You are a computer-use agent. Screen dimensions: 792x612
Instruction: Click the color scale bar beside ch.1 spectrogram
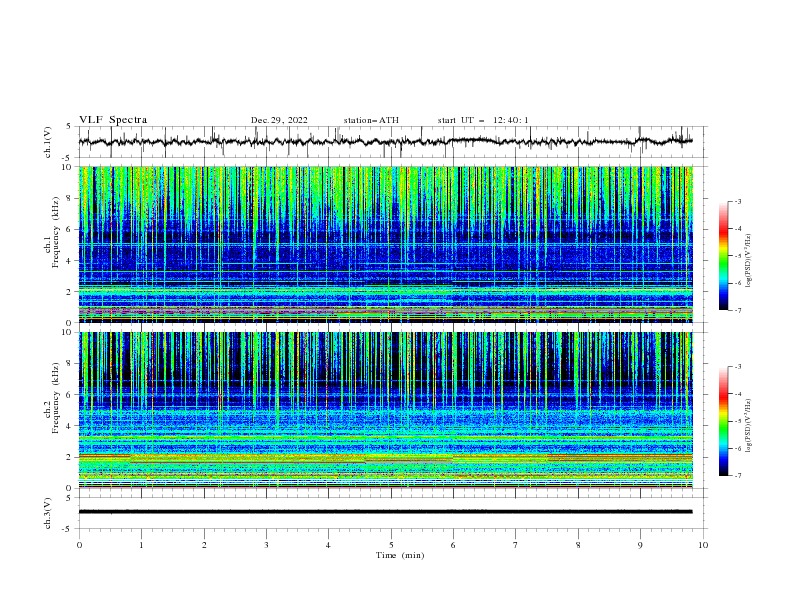click(x=724, y=256)
